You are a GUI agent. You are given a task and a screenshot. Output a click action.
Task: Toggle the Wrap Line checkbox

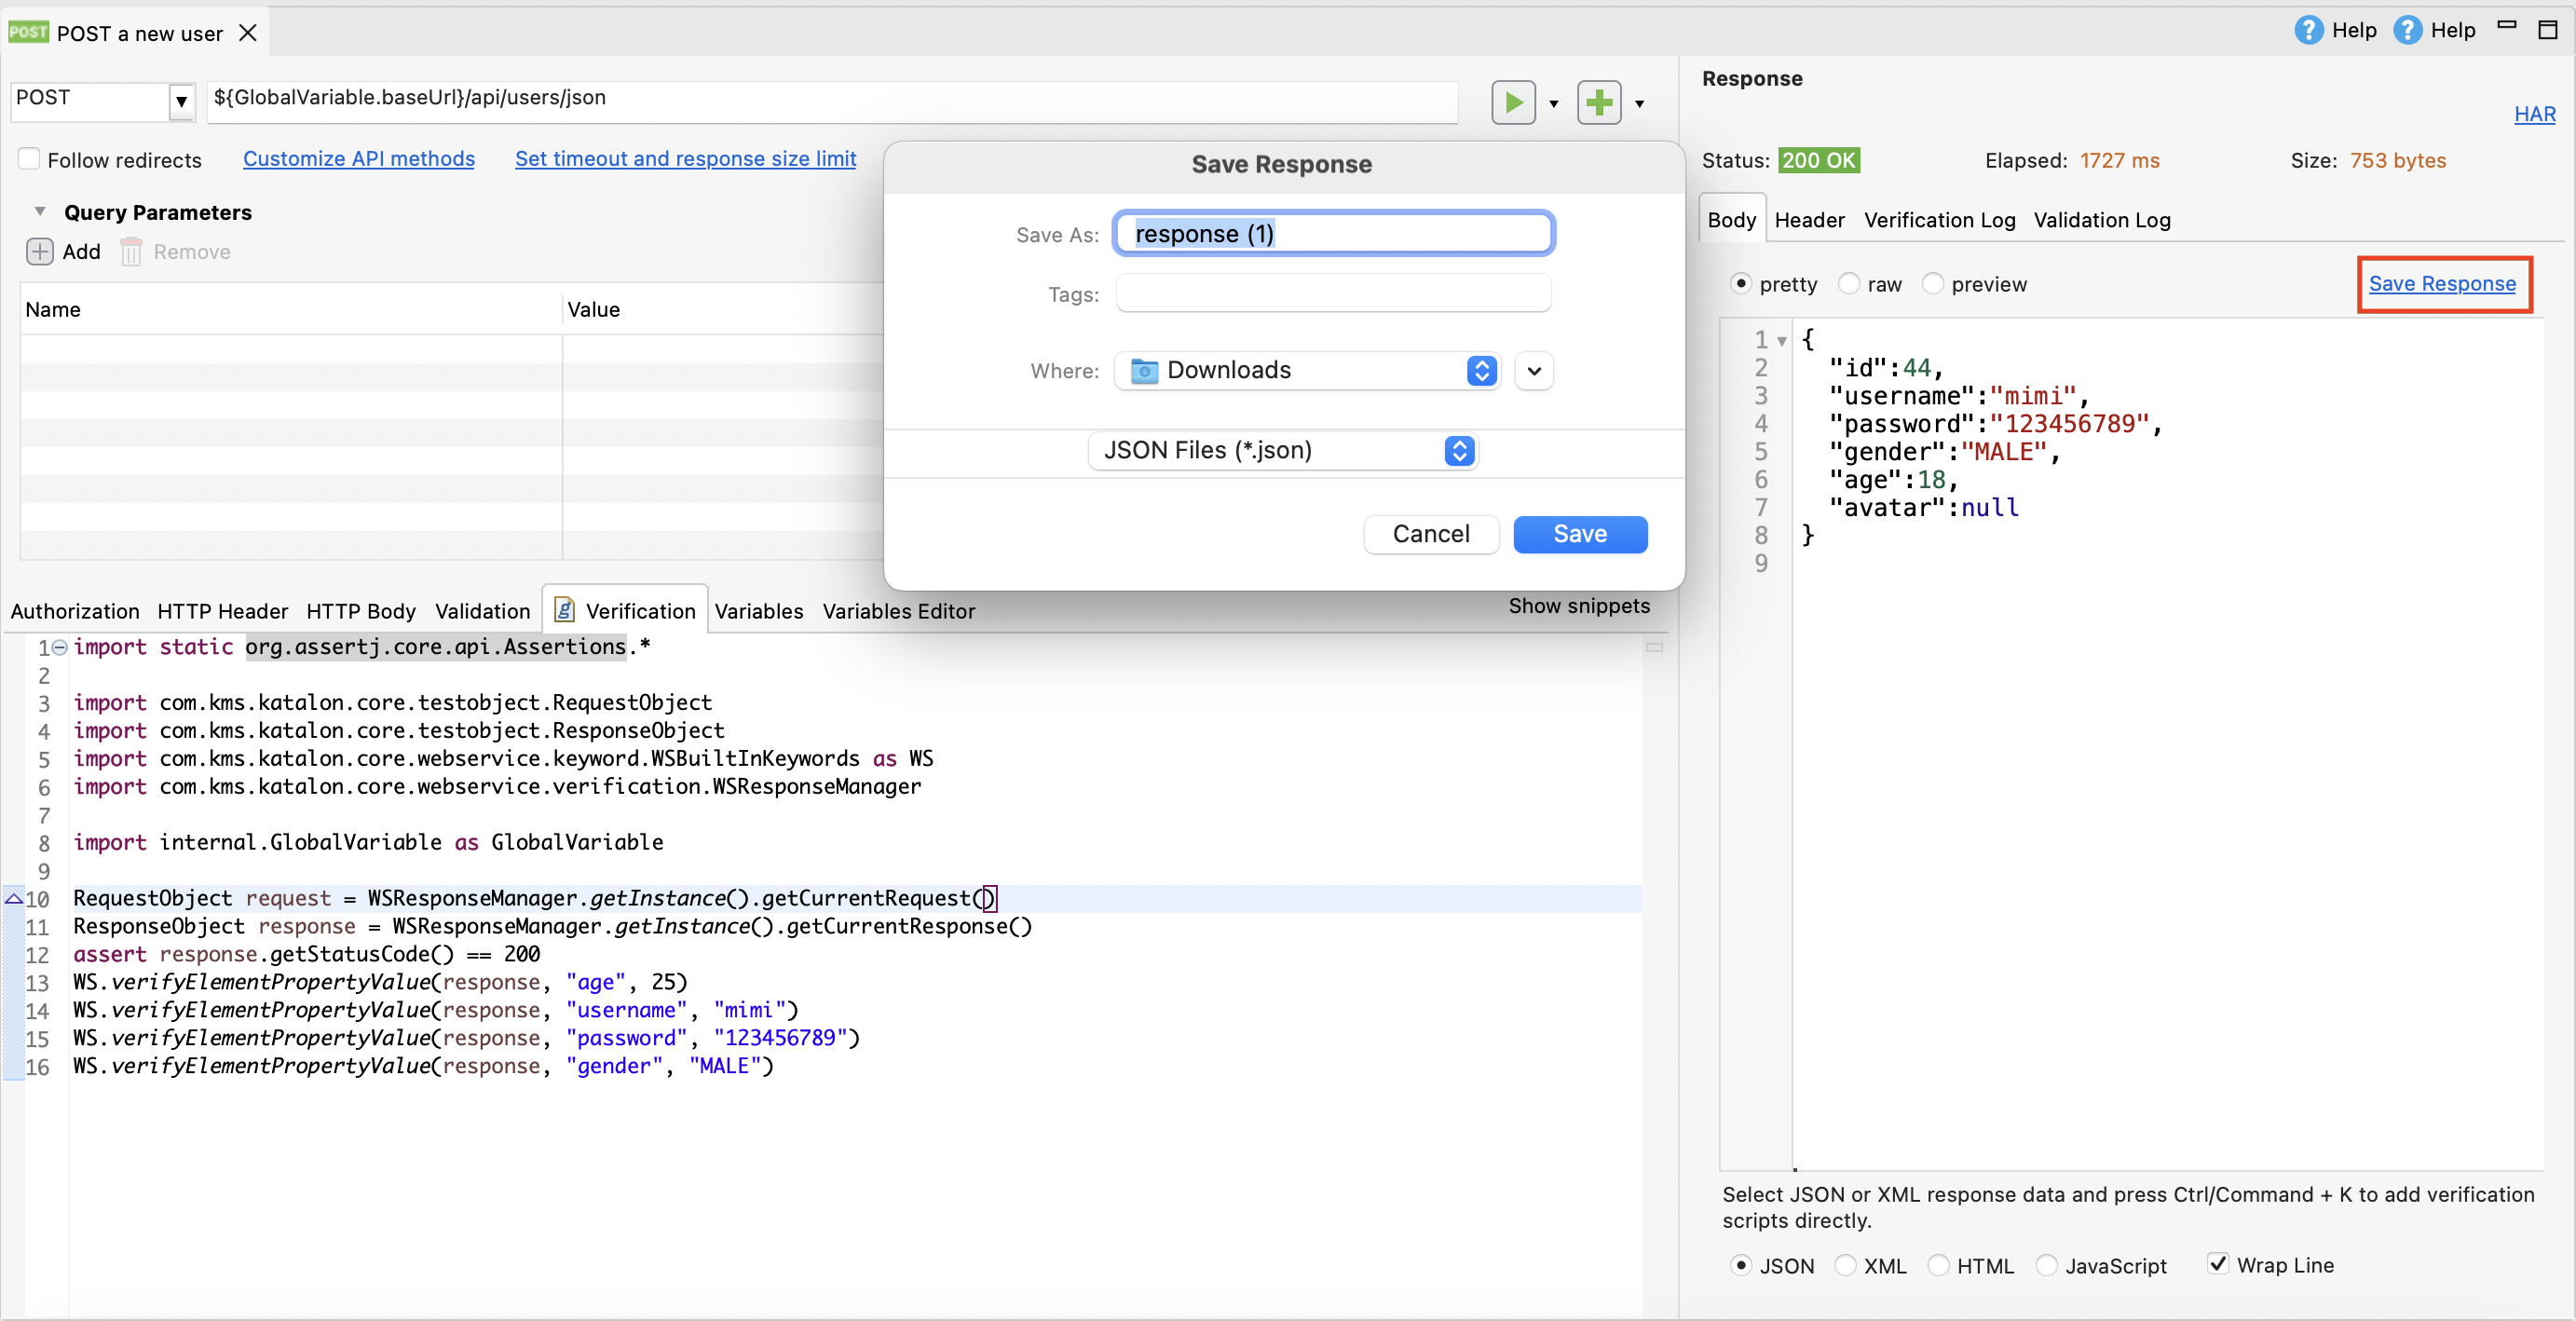2218,1264
